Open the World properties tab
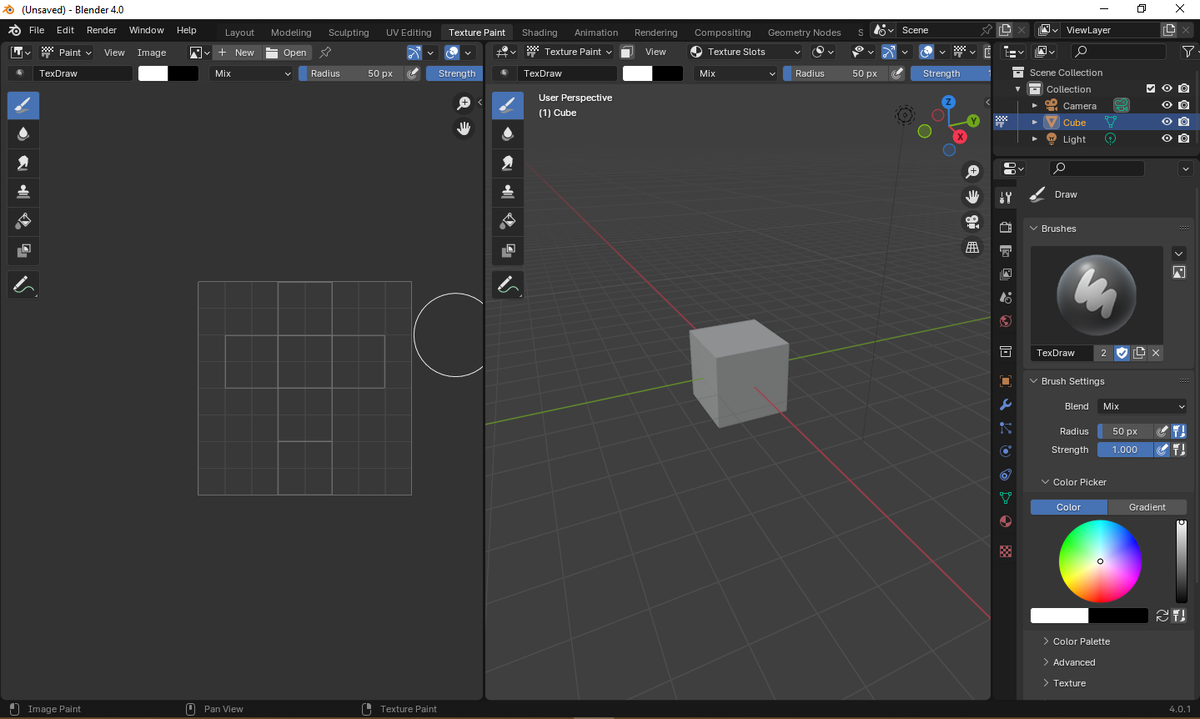This screenshot has height=719, width=1200. (x=1006, y=321)
